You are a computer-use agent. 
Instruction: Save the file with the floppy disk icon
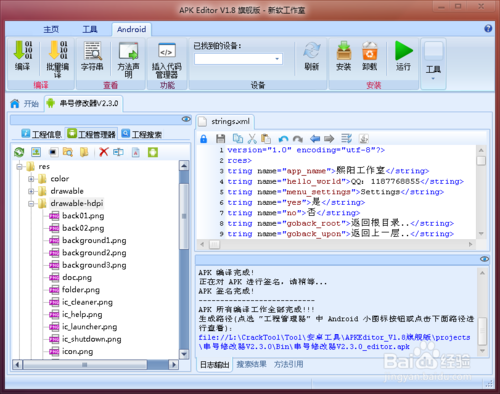click(221, 139)
